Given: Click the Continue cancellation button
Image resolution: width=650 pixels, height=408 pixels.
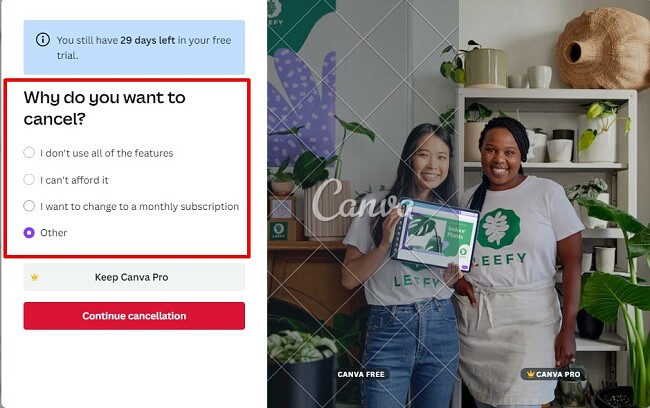Looking at the screenshot, I should [134, 316].
